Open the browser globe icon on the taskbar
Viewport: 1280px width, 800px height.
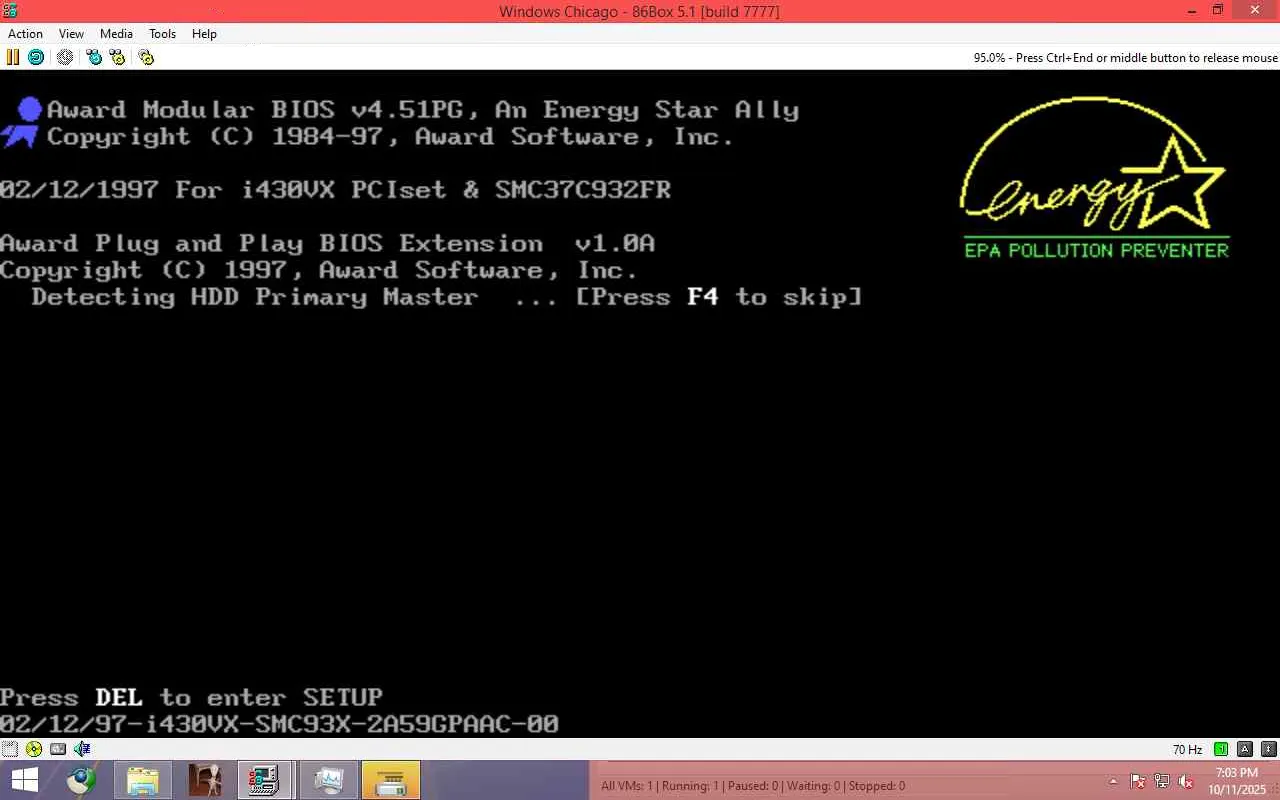click(82, 780)
